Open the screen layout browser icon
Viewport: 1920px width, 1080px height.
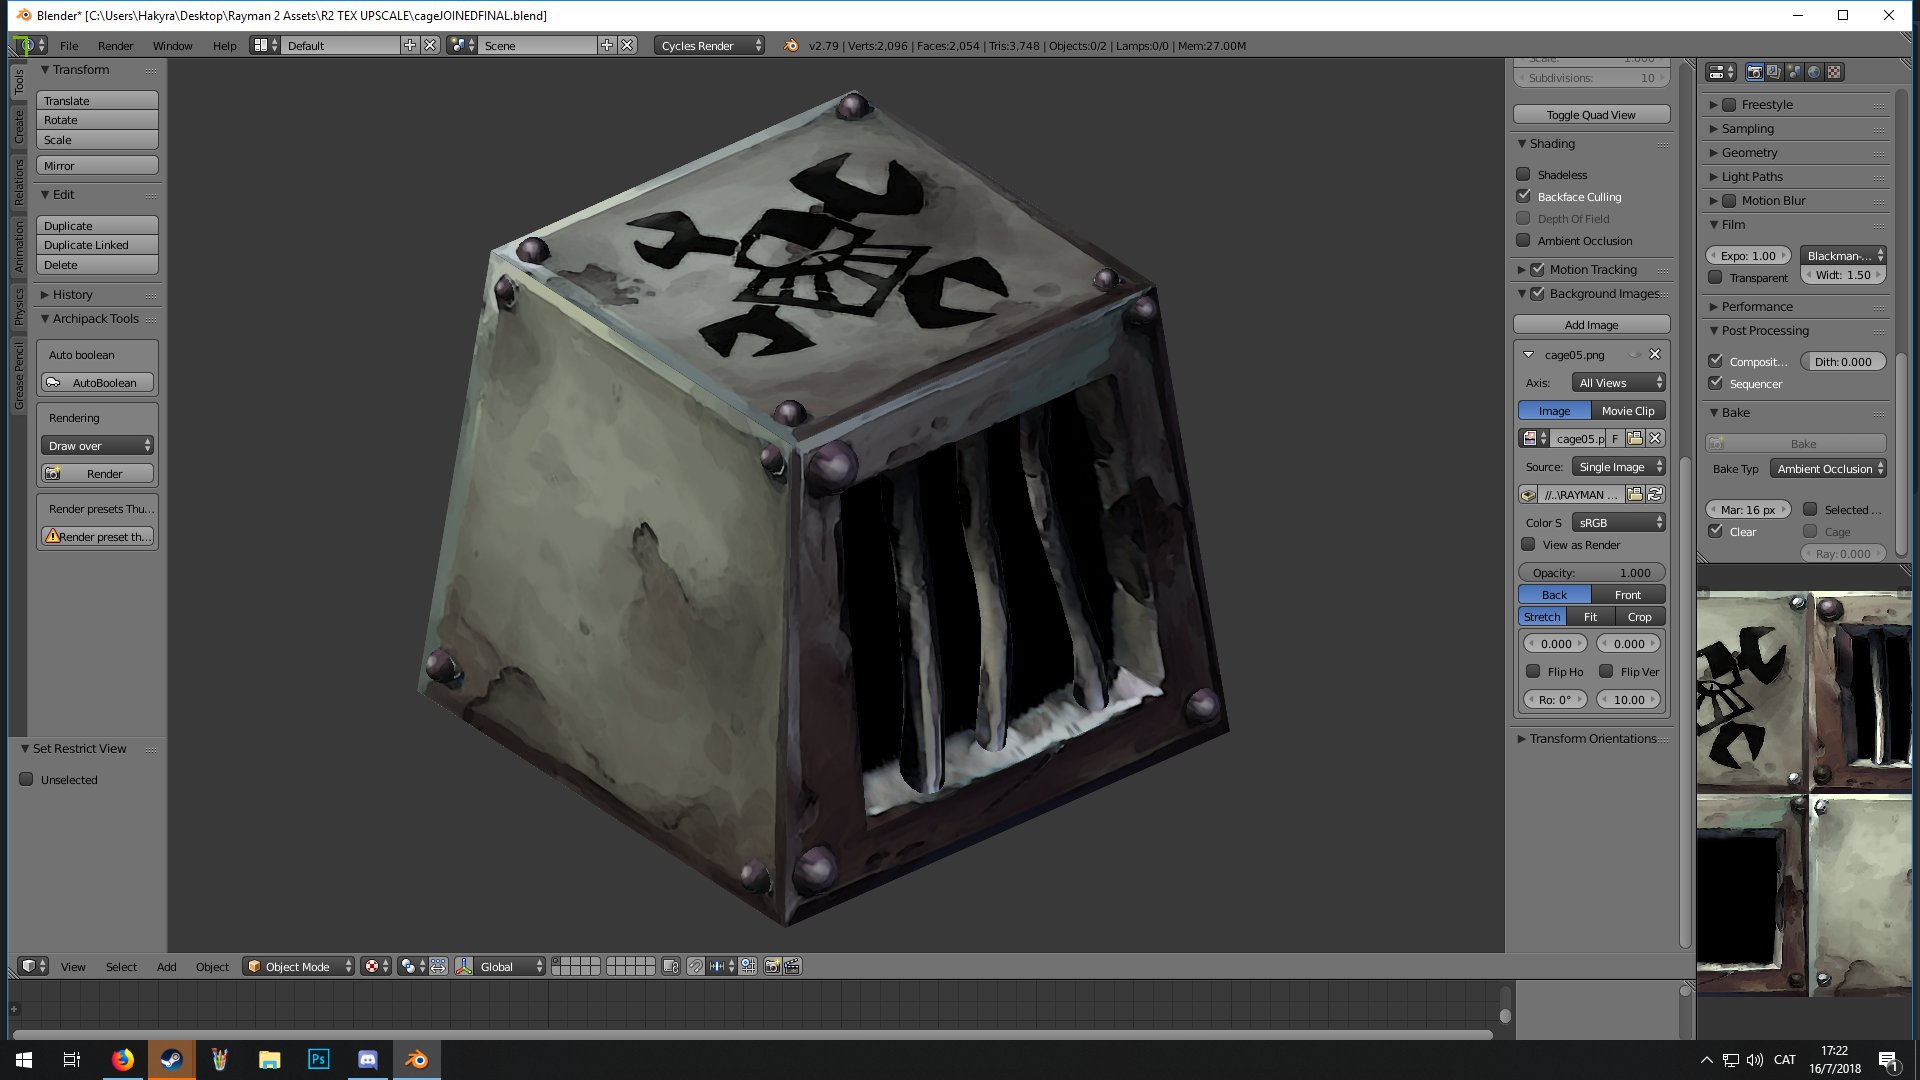pyautogui.click(x=265, y=45)
